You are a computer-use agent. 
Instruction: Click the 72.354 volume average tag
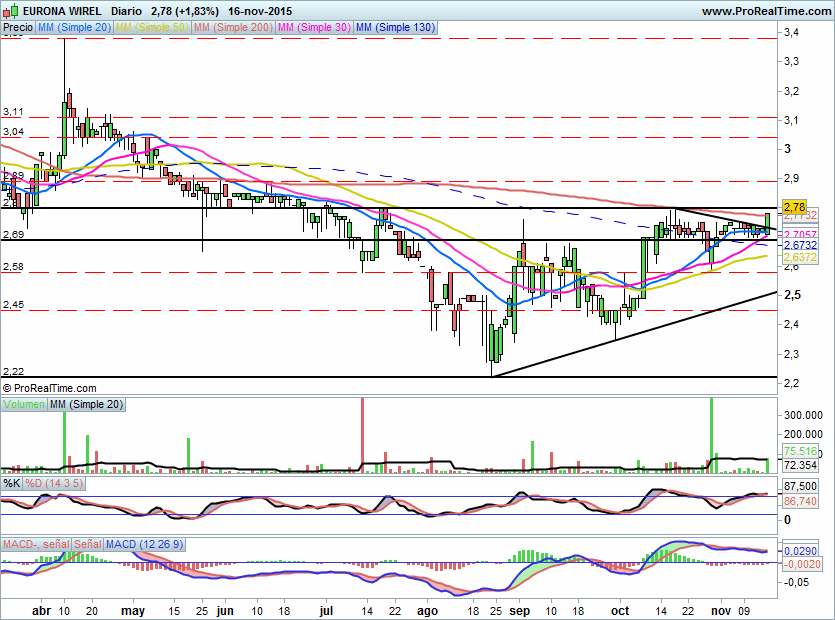click(800, 465)
